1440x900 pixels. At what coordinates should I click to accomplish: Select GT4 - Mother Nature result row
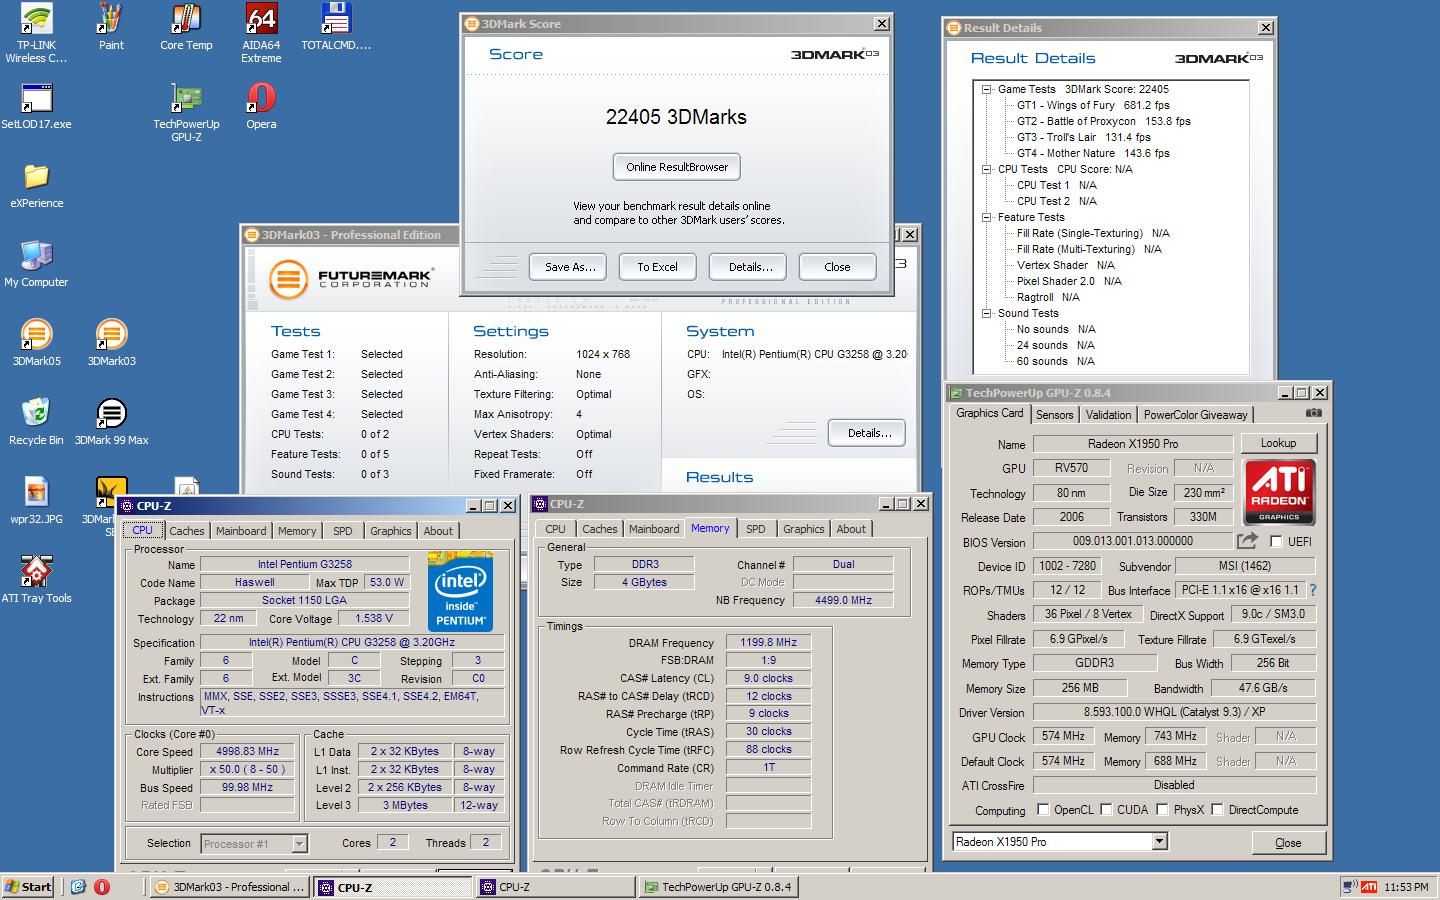[1093, 153]
